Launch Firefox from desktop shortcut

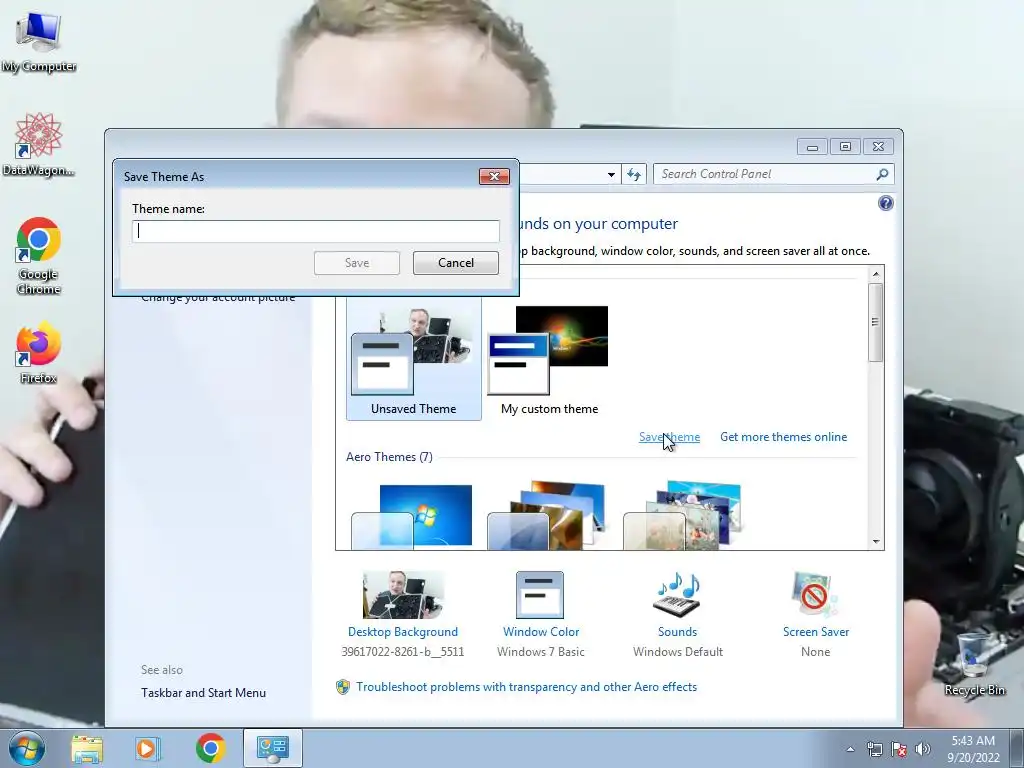click(x=39, y=351)
